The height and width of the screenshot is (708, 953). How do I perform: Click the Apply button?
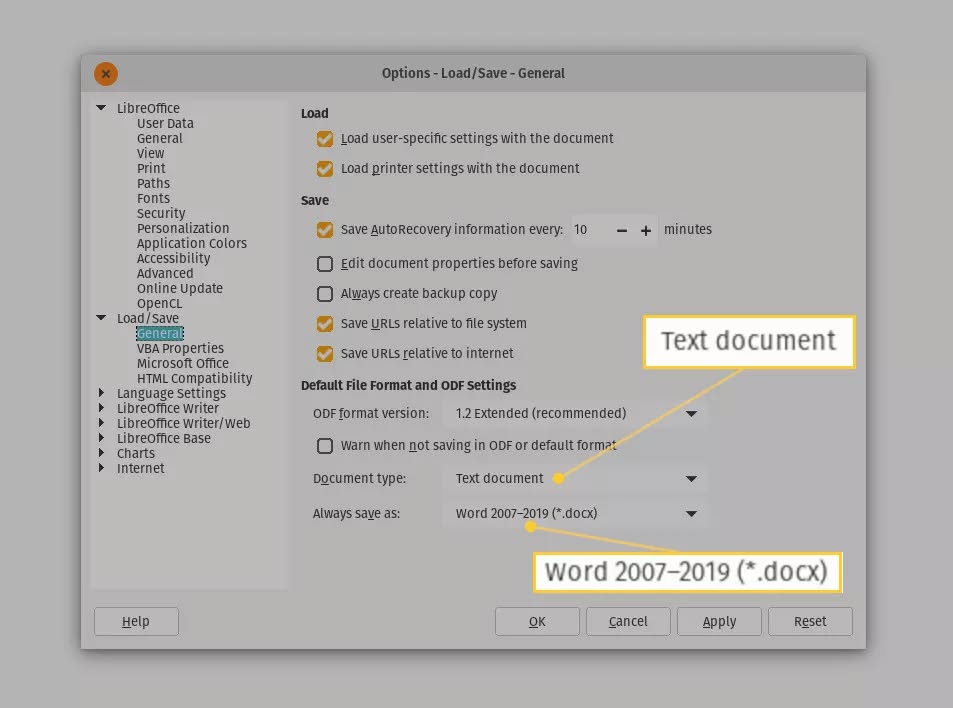(x=719, y=622)
